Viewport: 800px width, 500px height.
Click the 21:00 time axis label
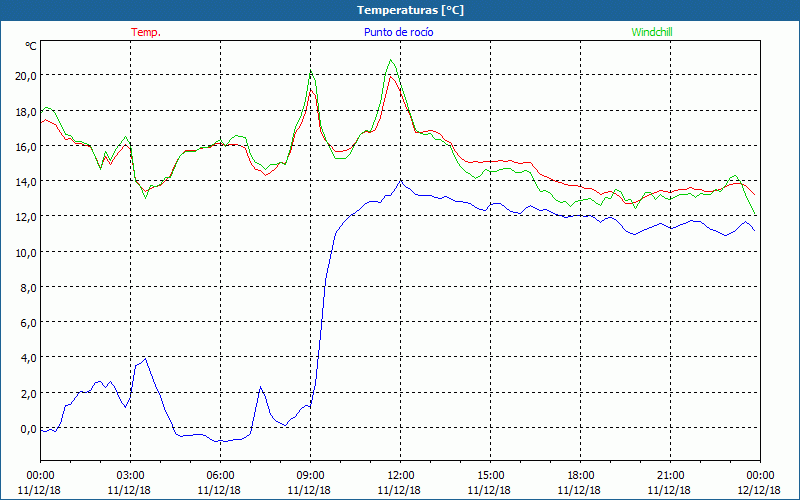[x=670, y=475]
